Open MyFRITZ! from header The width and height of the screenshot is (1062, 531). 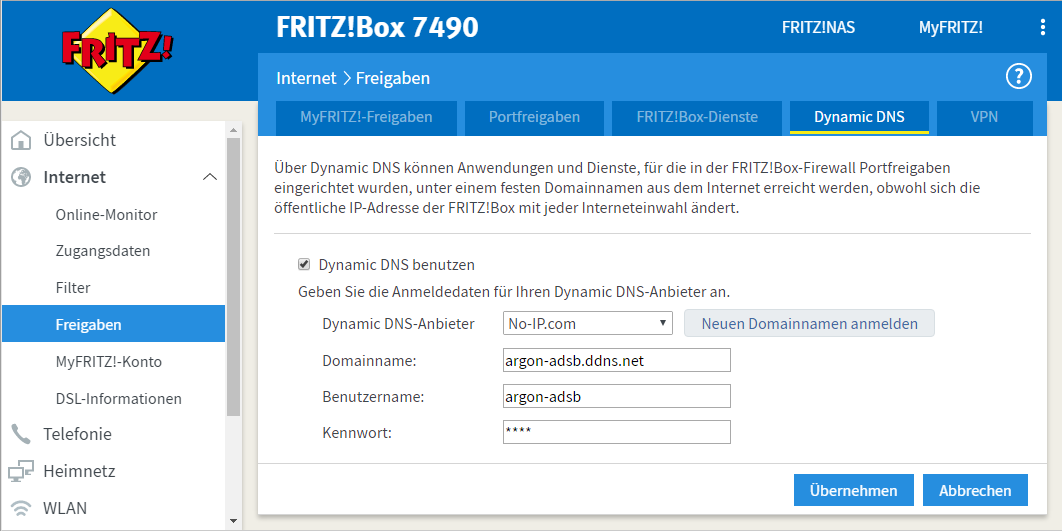click(x=950, y=28)
